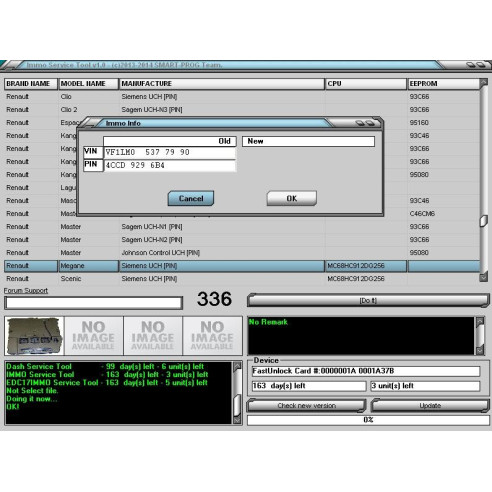
Task: Select third No Image Available thumbnail
Action: tap(212, 336)
